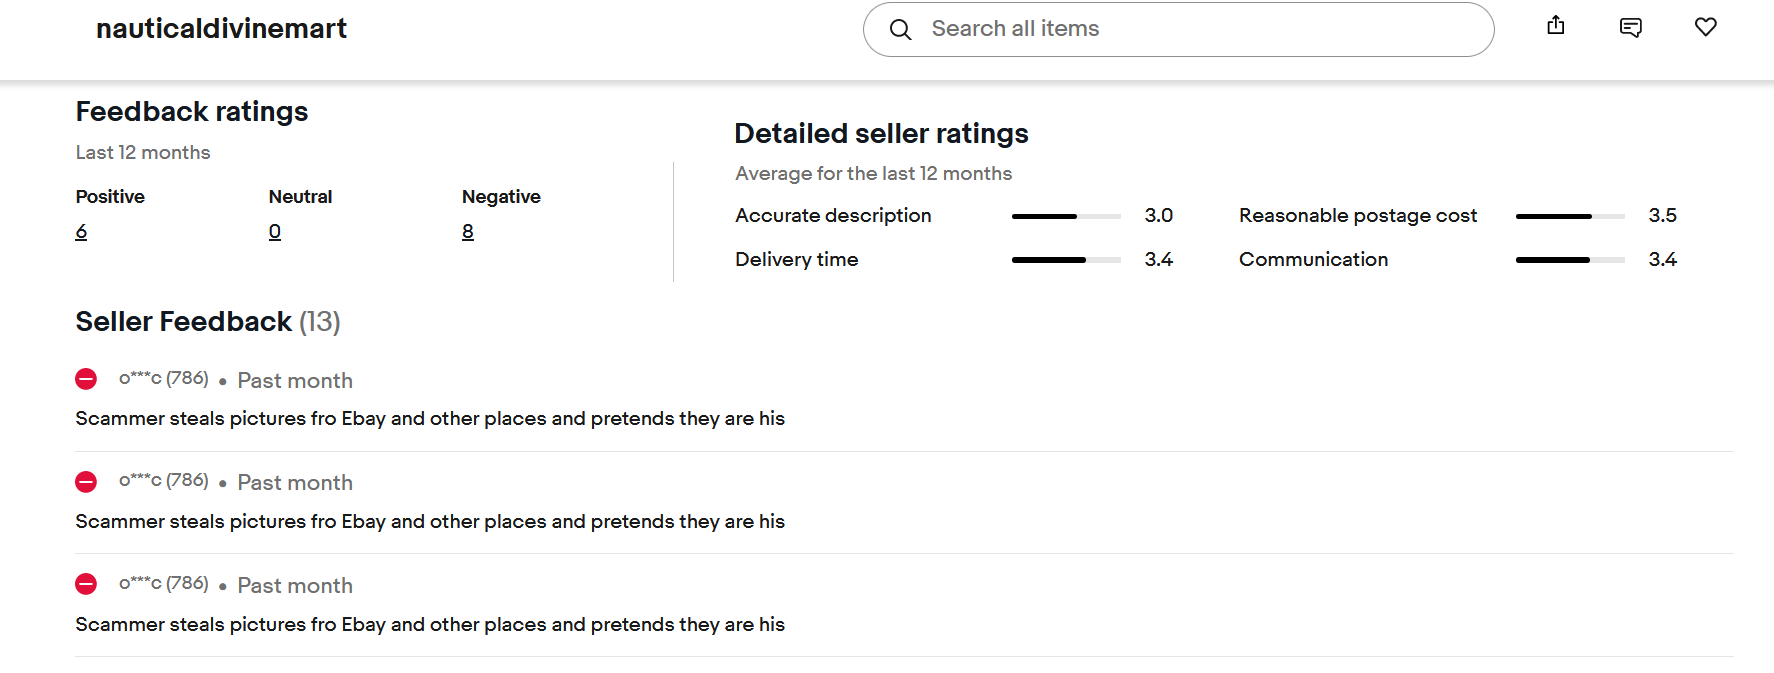Click third negative feedback red icon
This screenshot has width=1774, height=673.
tap(86, 584)
